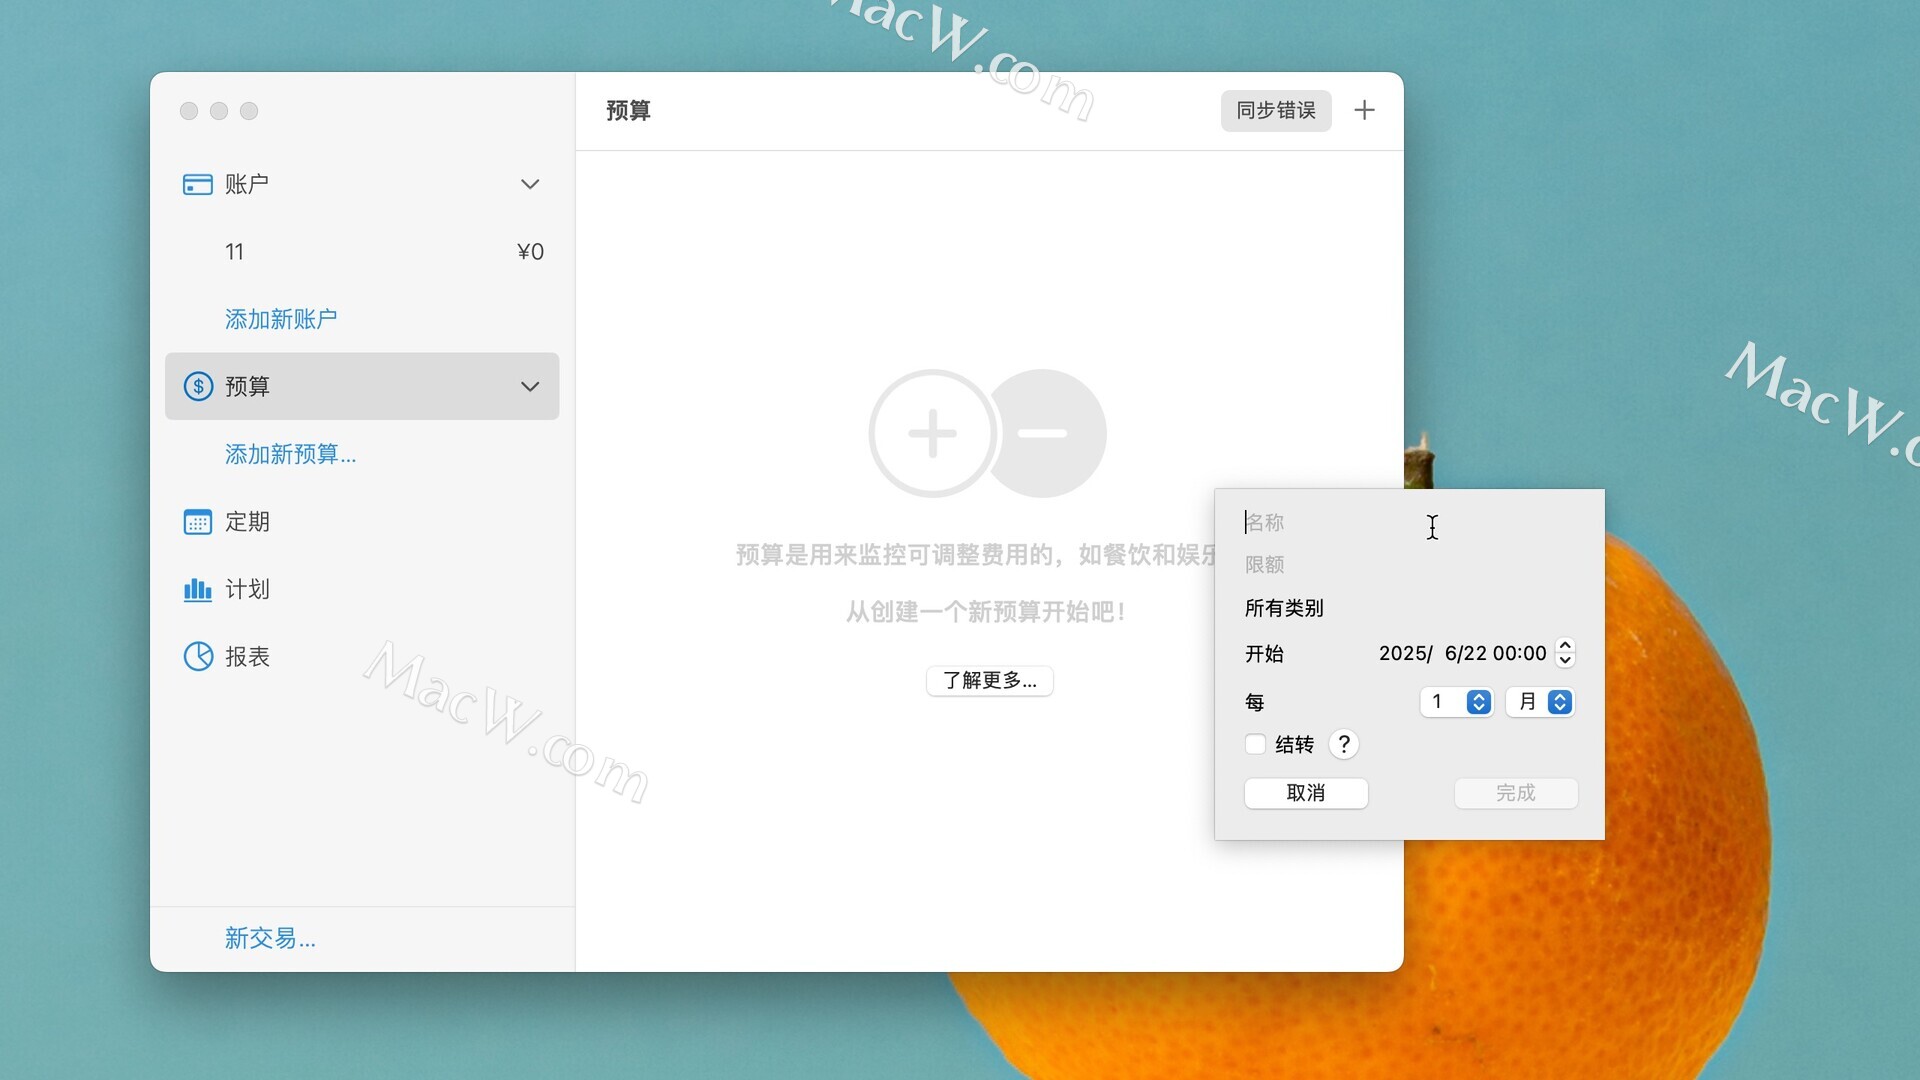Collapse the 预算 section chevron
The height and width of the screenshot is (1080, 1920).
coord(530,386)
